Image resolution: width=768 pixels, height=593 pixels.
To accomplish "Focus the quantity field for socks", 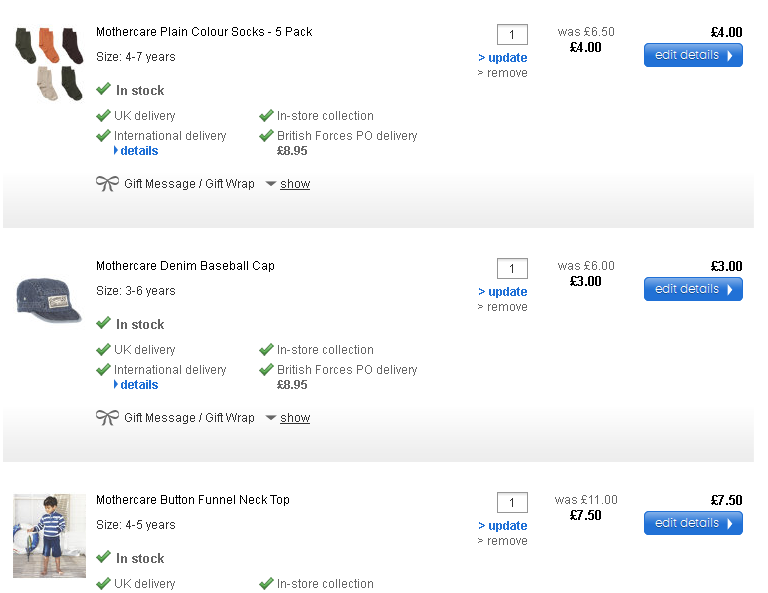I will coord(512,35).
